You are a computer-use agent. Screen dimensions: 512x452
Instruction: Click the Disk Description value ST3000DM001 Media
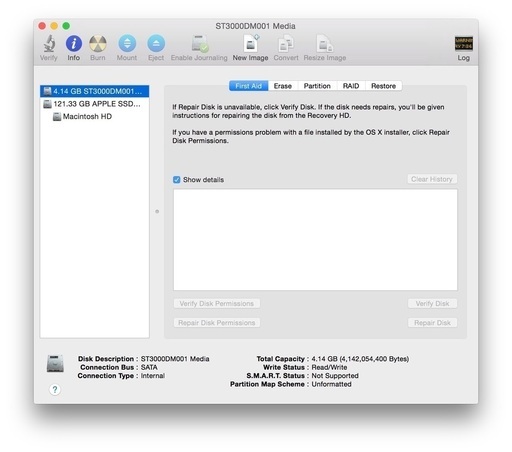(x=175, y=359)
